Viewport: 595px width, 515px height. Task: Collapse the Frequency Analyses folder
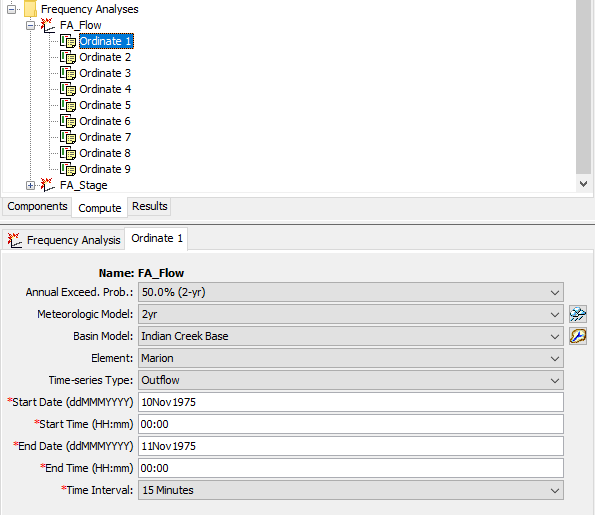point(11,9)
